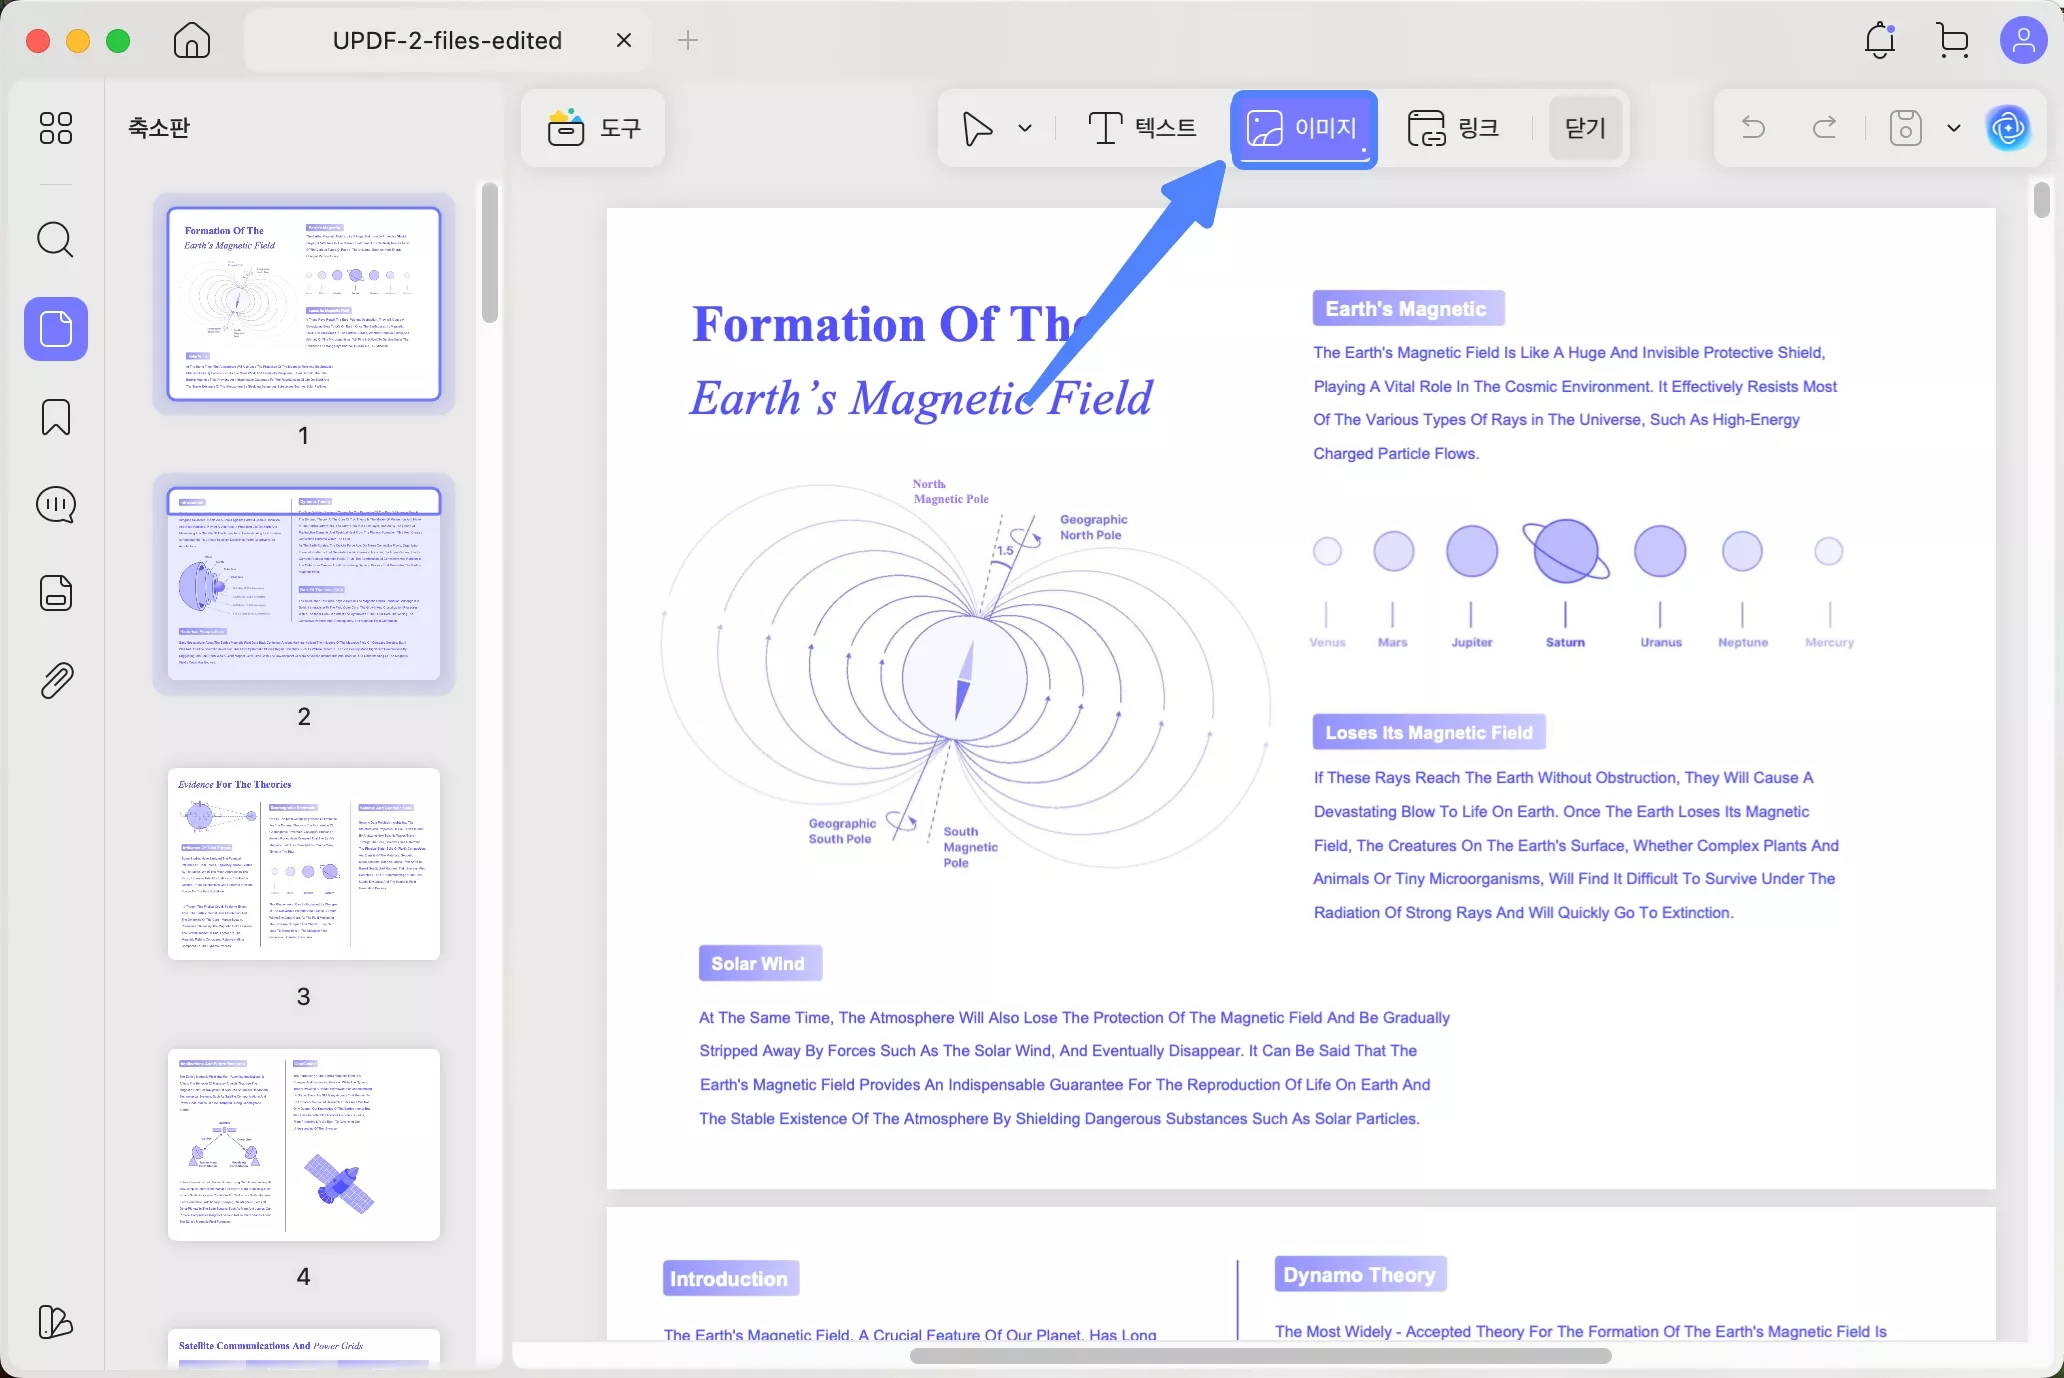The width and height of the screenshot is (2064, 1378).
Task: Switch to 이미지 image editing
Action: pyautogui.click(x=1304, y=129)
